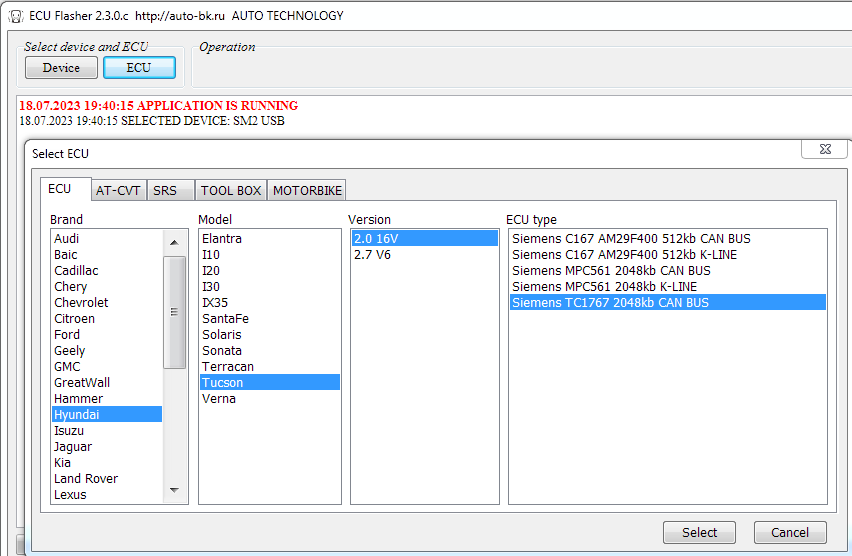Choose SantaFe in the Model list
This screenshot has width=852, height=556.
[x=225, y=319]
